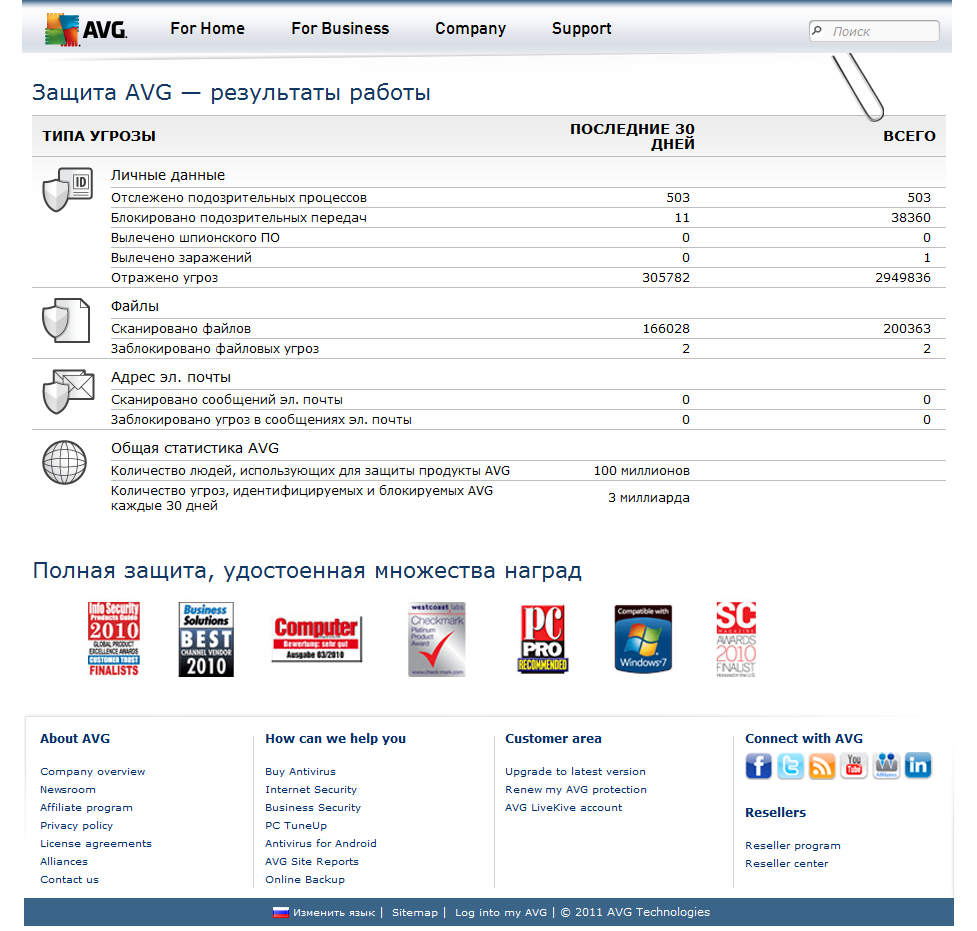This screenshot has width=977, height=931.
Task: Open the Reseller center link
Action: coord(787,864)
